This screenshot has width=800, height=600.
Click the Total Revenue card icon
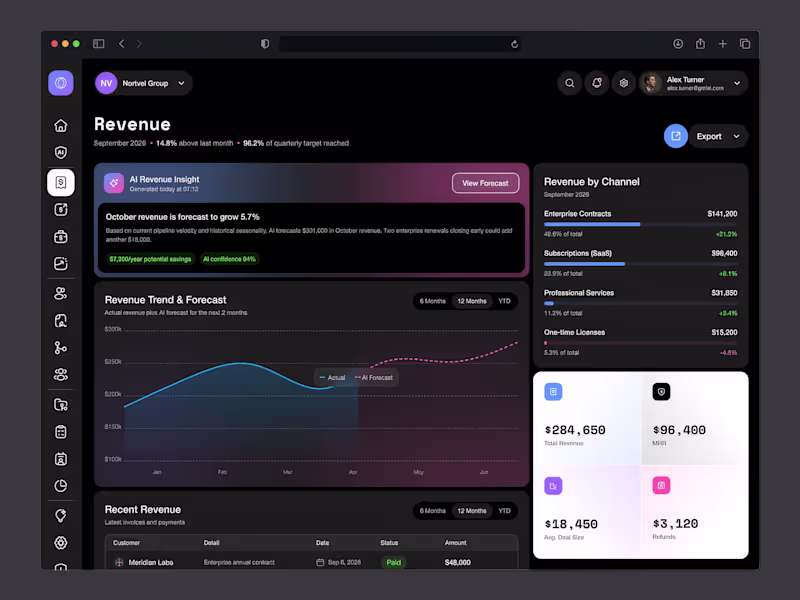pyautogui.click(x=553, y=392)
